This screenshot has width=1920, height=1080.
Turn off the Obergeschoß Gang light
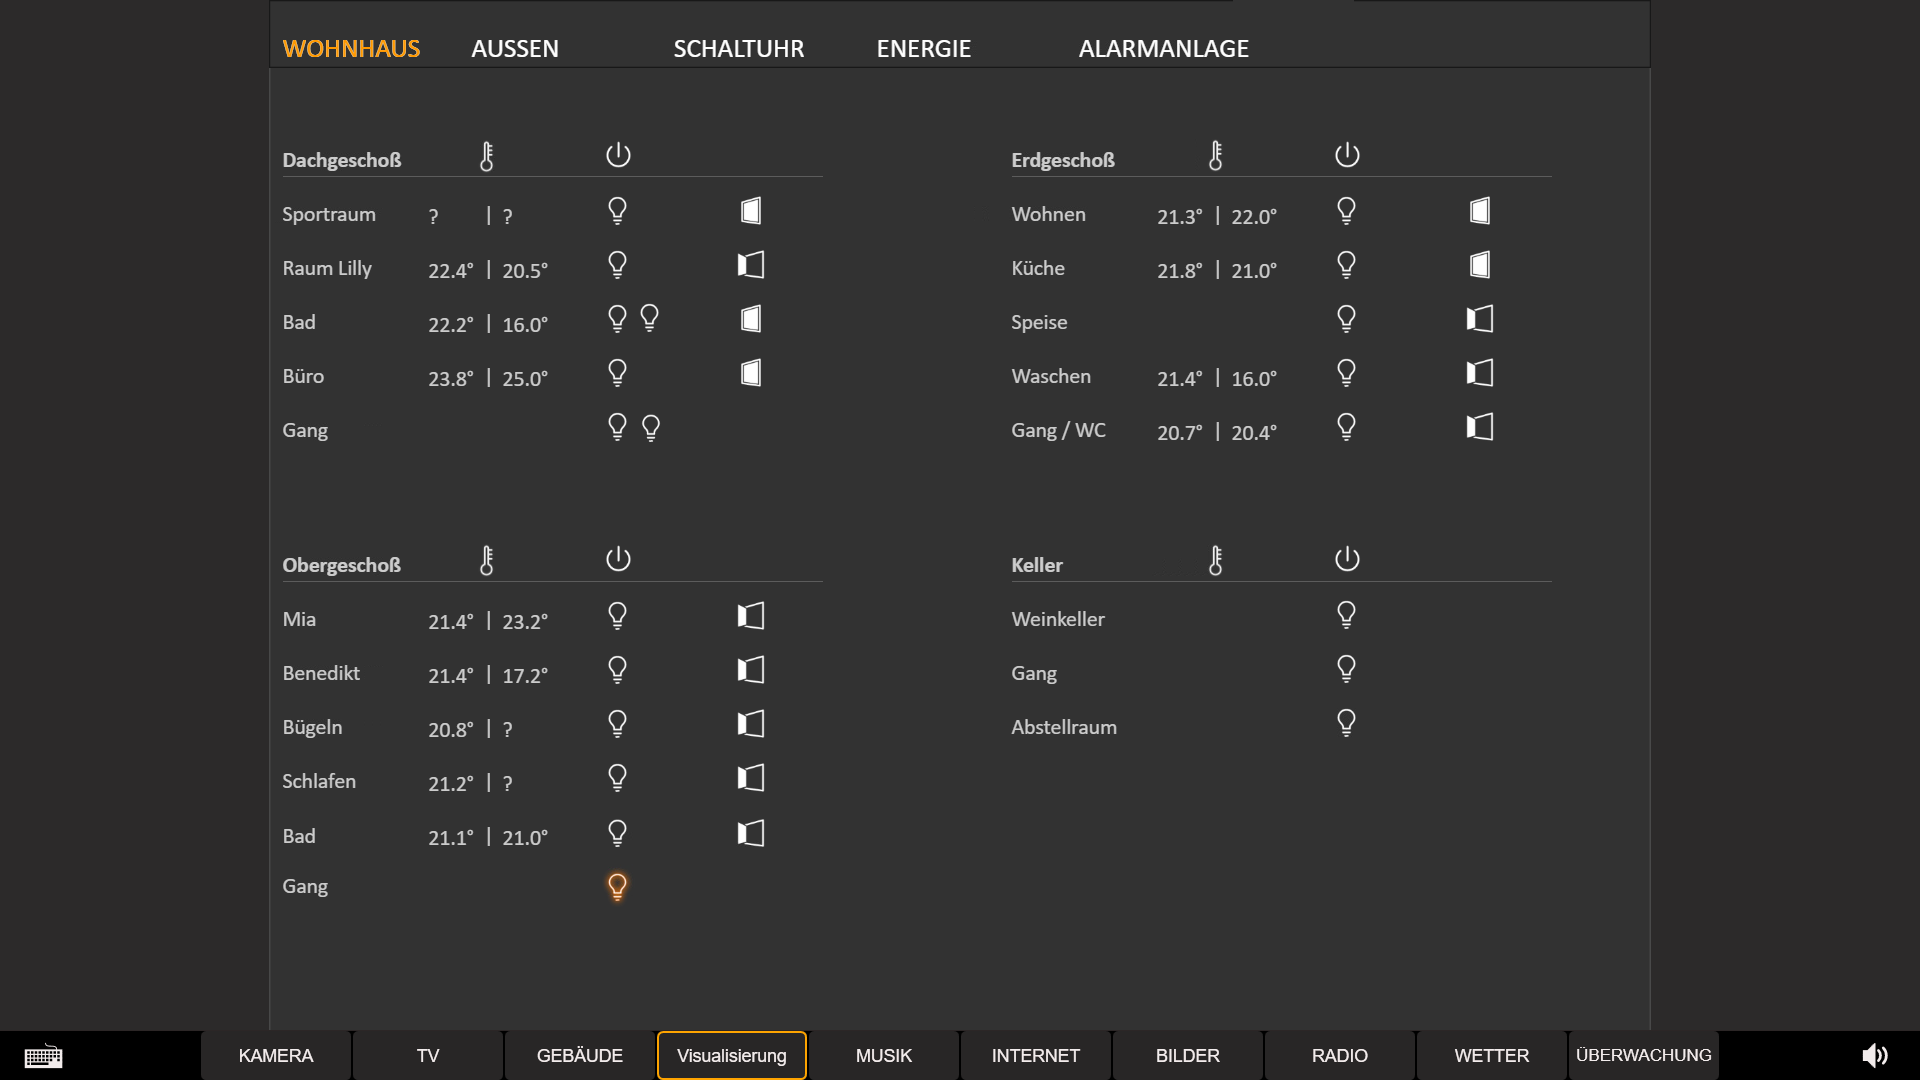(x=617, y=887)
